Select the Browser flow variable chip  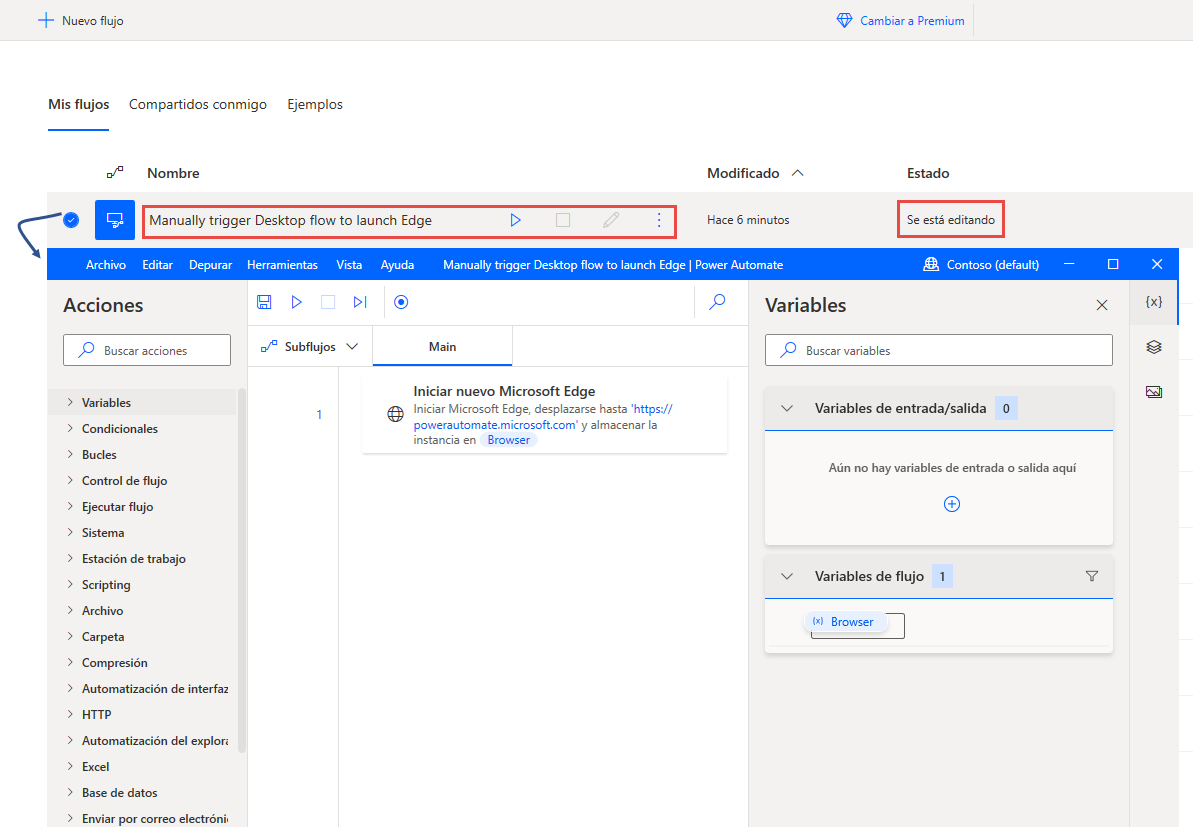click(x=845, y=622)
